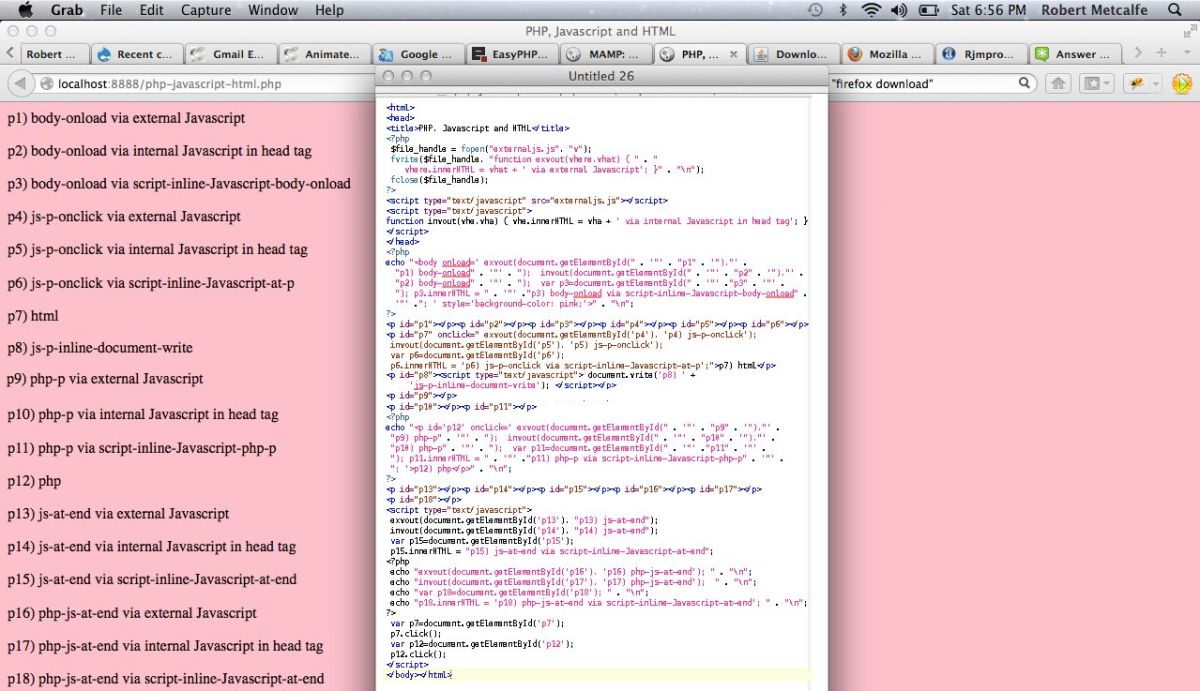The height and width of the screenshot is (691, 1200).
Task: Open the Help menu
Action: [329, 10]
